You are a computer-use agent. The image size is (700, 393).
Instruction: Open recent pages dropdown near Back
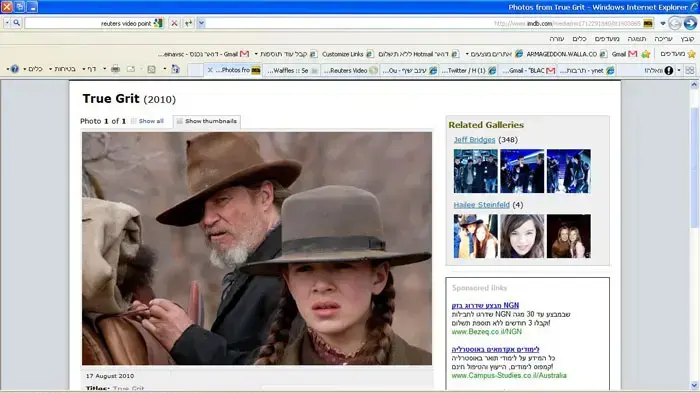663,23
